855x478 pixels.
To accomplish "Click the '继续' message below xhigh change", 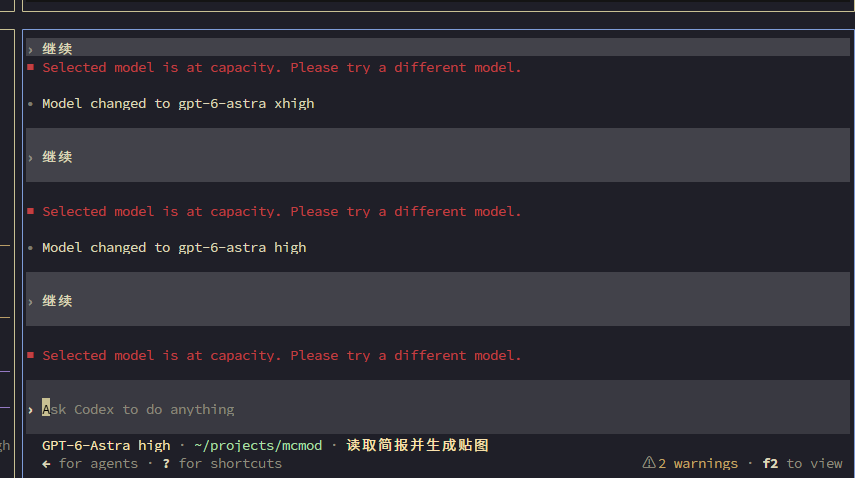I will tap(437, 155).
